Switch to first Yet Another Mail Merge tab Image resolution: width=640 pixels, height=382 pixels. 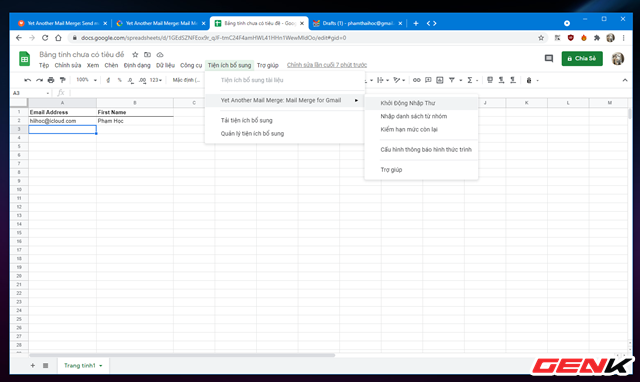click(x=62, y=23)
